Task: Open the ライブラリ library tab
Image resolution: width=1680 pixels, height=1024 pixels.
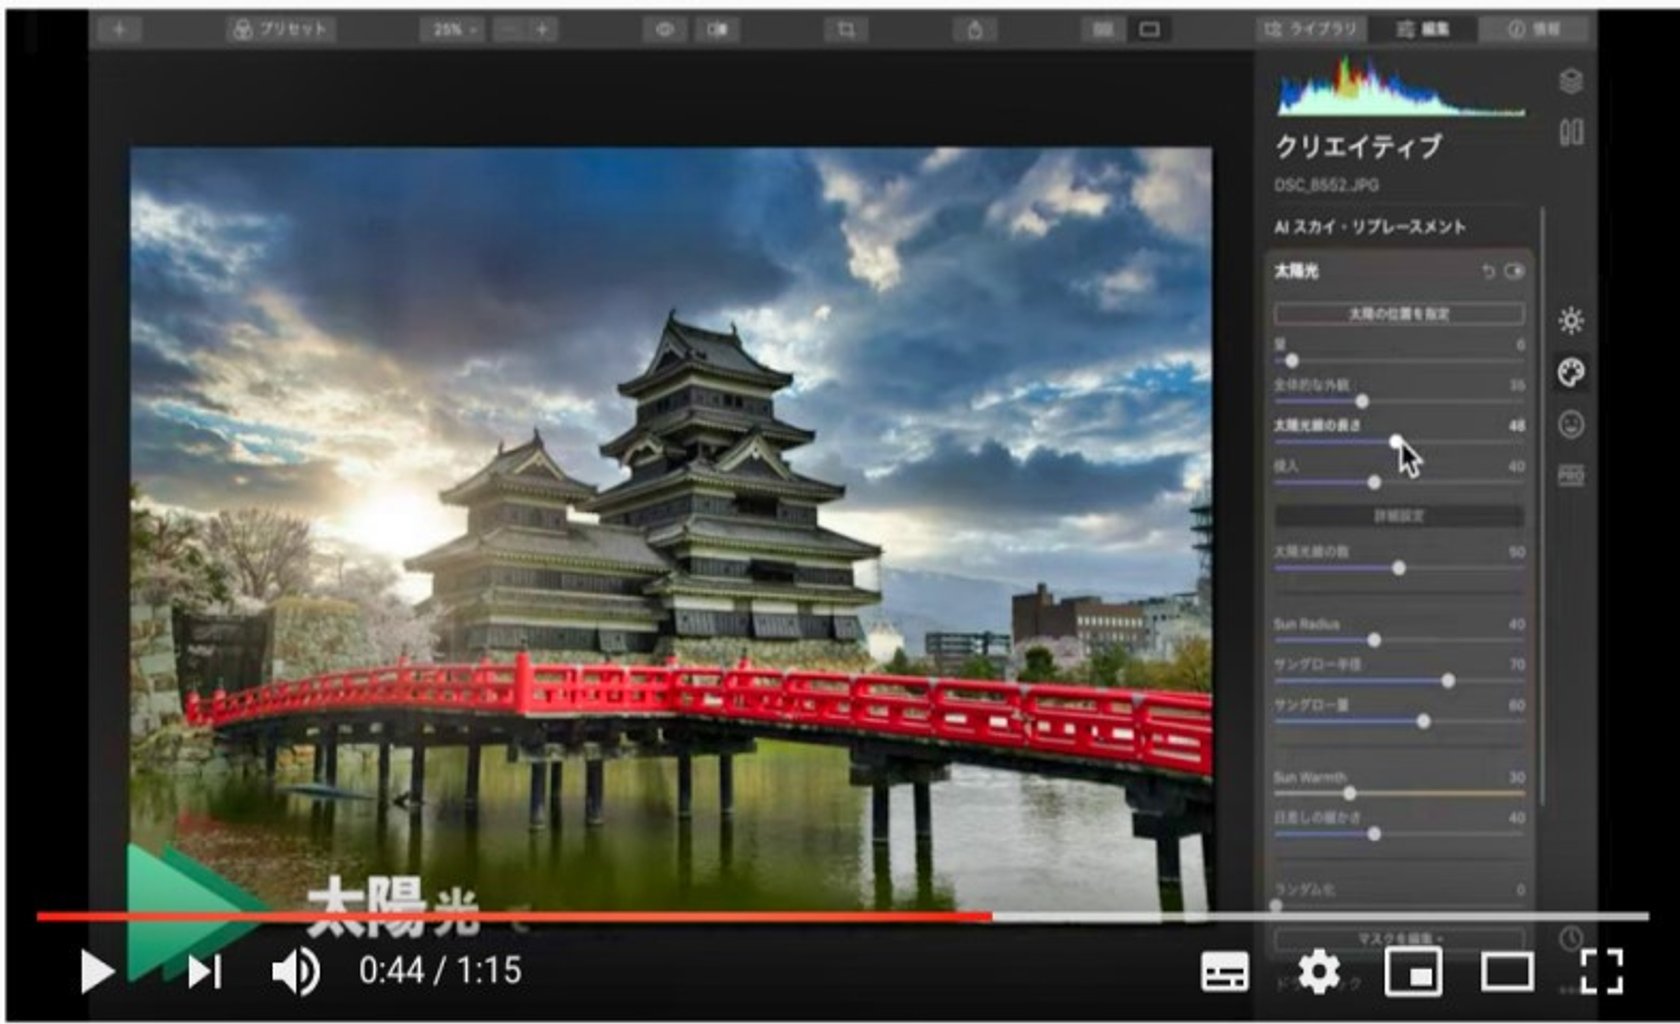Action: 1311,30
